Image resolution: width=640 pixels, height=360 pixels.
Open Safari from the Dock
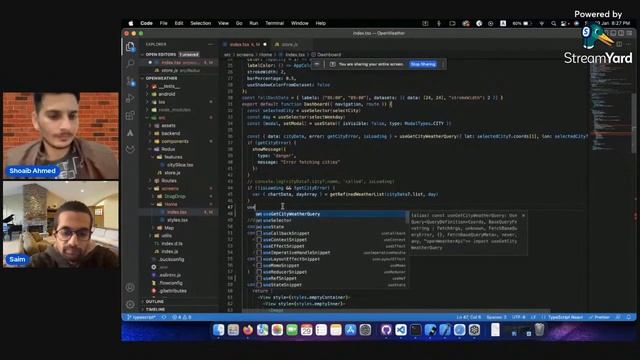[x=460, y=330]
